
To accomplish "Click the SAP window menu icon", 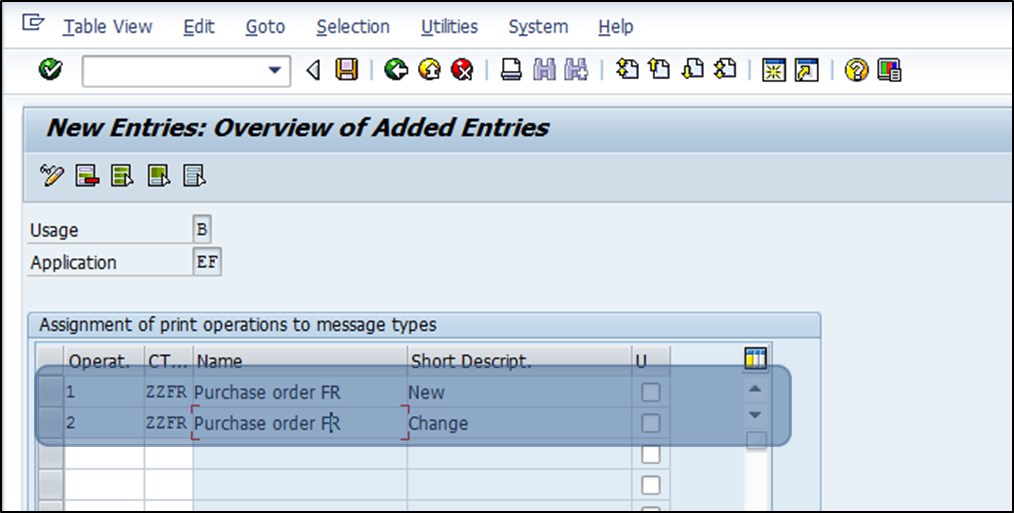I will click(x=33, y=23).
